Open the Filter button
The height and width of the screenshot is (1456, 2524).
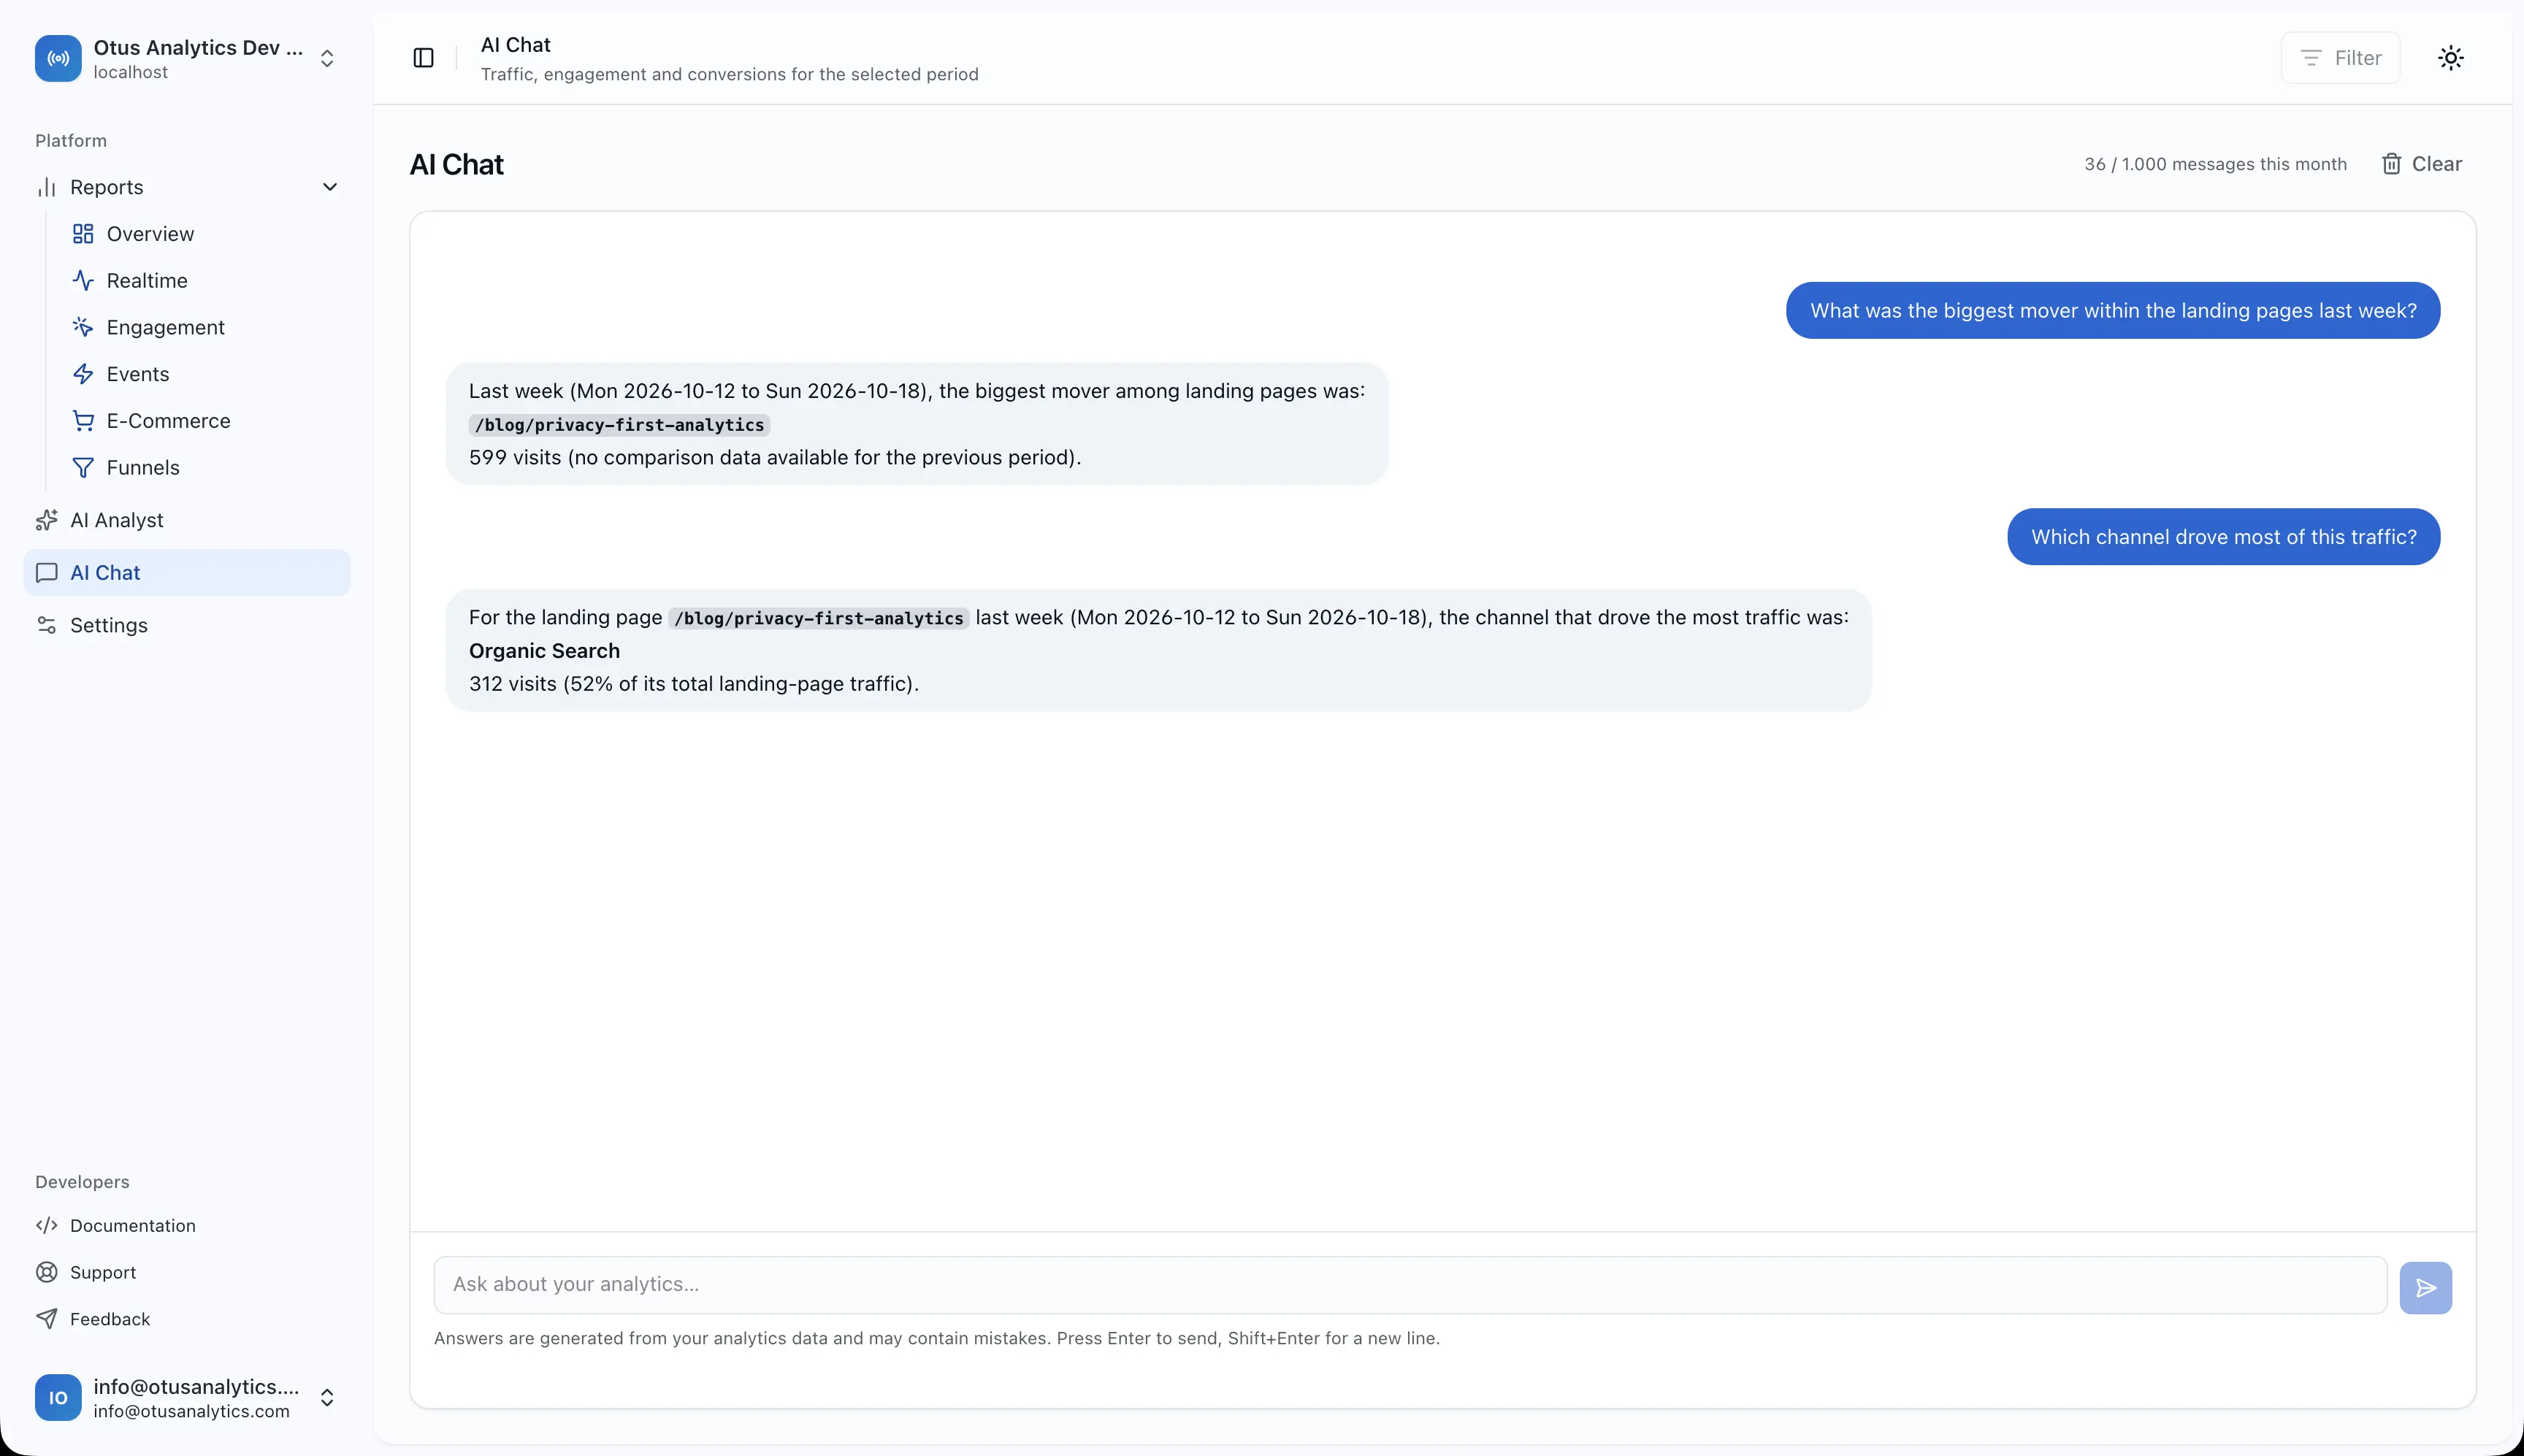(x=2340, y=58)
